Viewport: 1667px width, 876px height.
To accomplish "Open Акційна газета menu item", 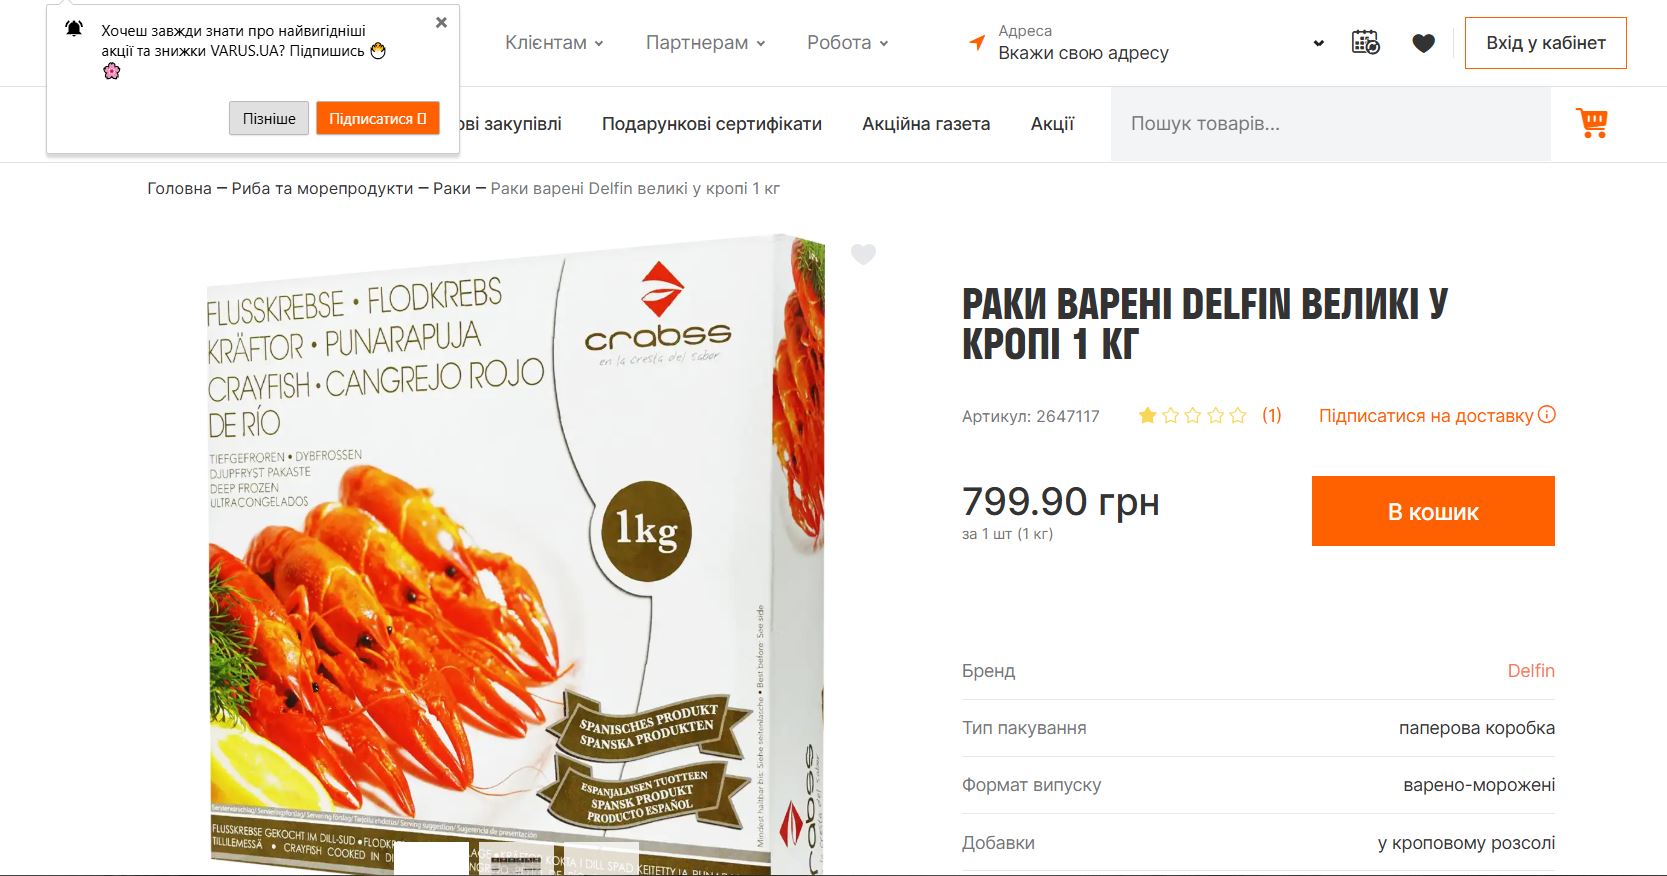I will tap(926, 124).
